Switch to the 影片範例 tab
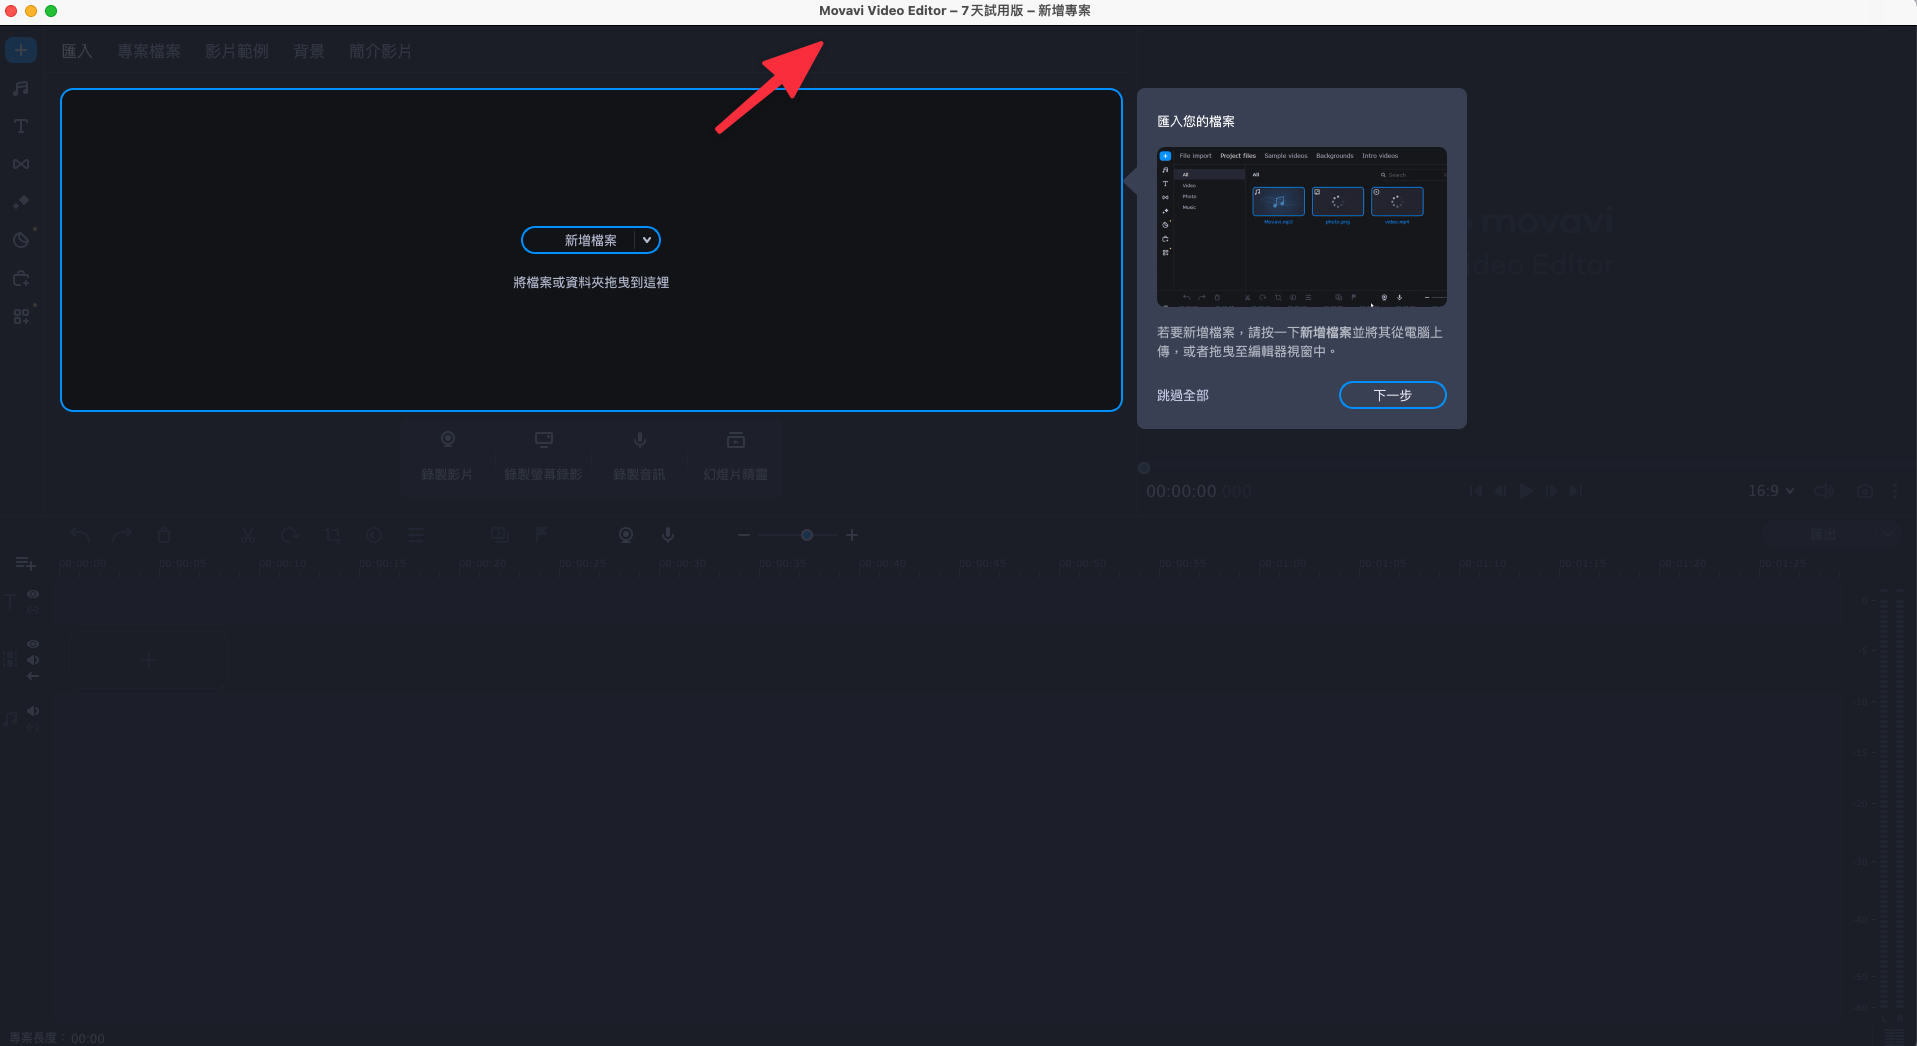This screenshot has height=1046, width=1917. [x=237, y=51]
